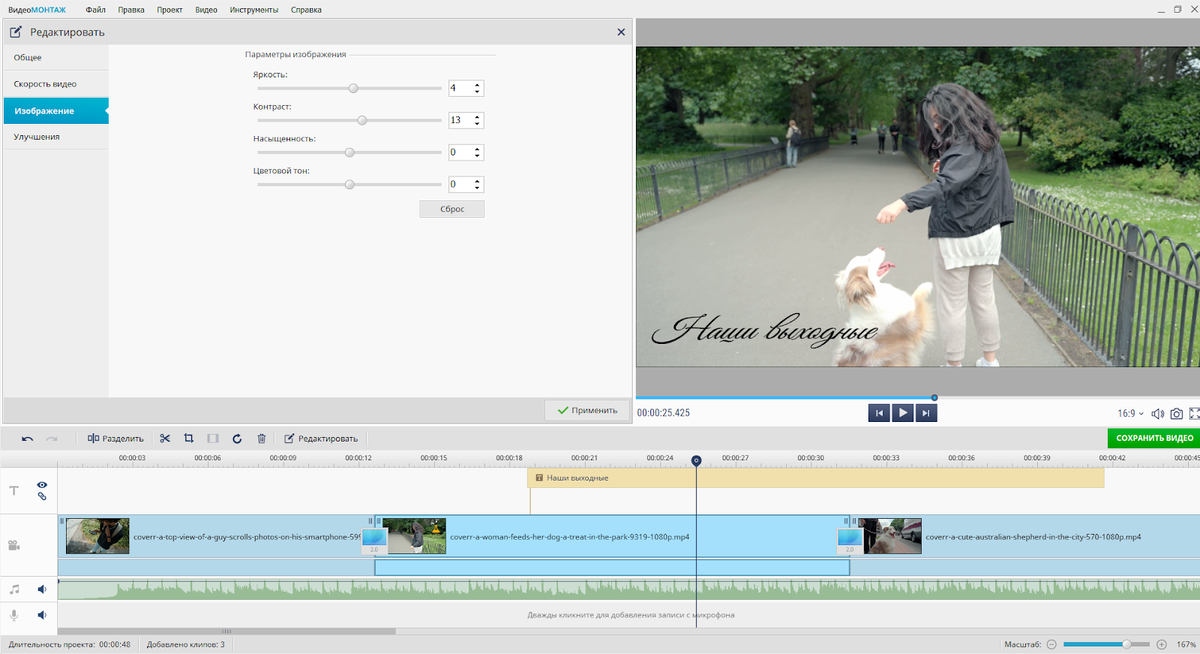Image resolution: width=1200 pixels, height=654 pixels.
Task: Open the Инструменты menu
Action: [x=254, y=9]
